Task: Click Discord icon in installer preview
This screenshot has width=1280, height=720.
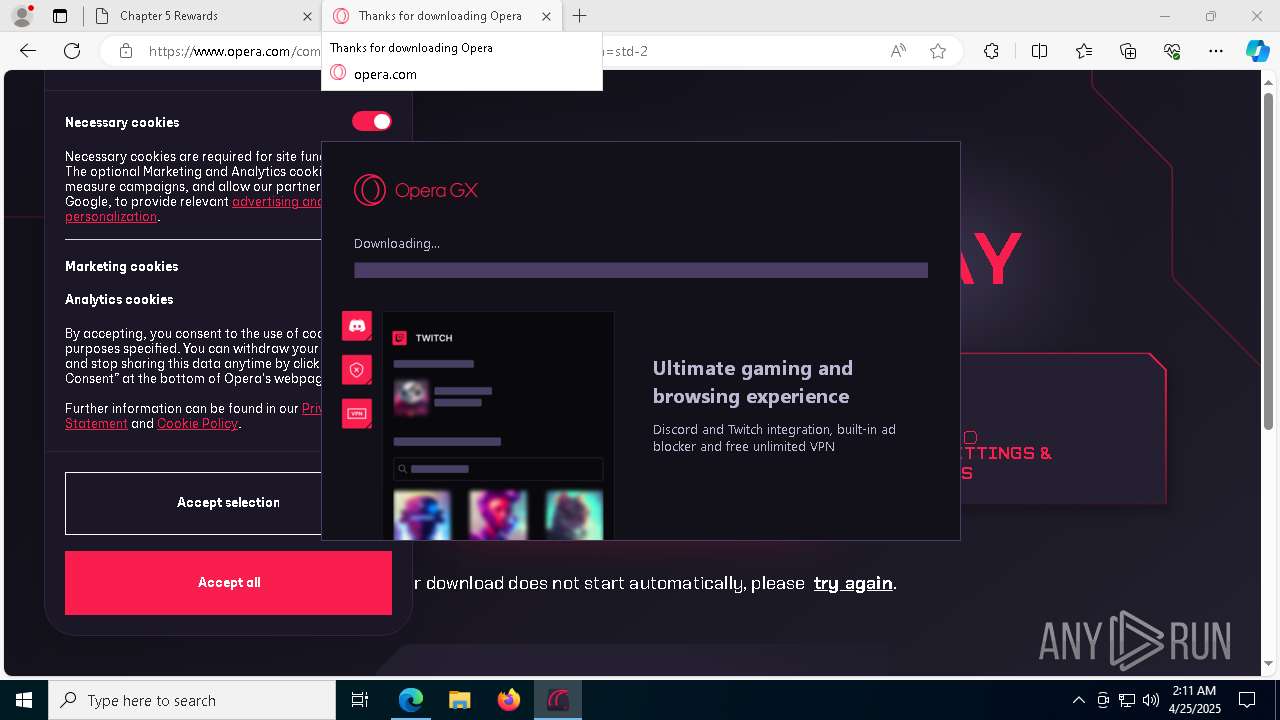Action: [357, 326]
